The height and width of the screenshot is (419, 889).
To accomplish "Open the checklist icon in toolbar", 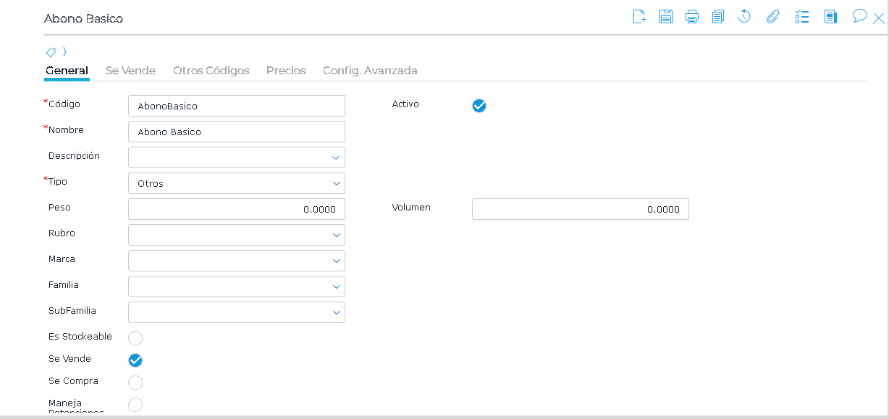I will tap(801, 16).
